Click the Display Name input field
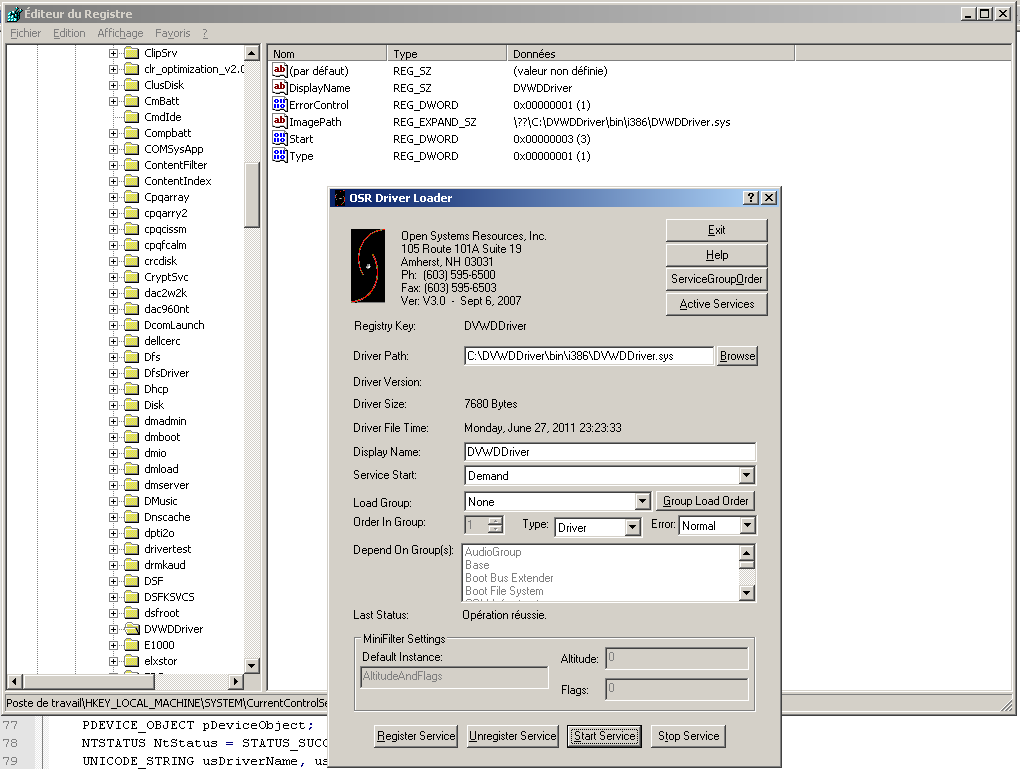Viewport: 1020px width, 769px height. click(x=610, y=452)
